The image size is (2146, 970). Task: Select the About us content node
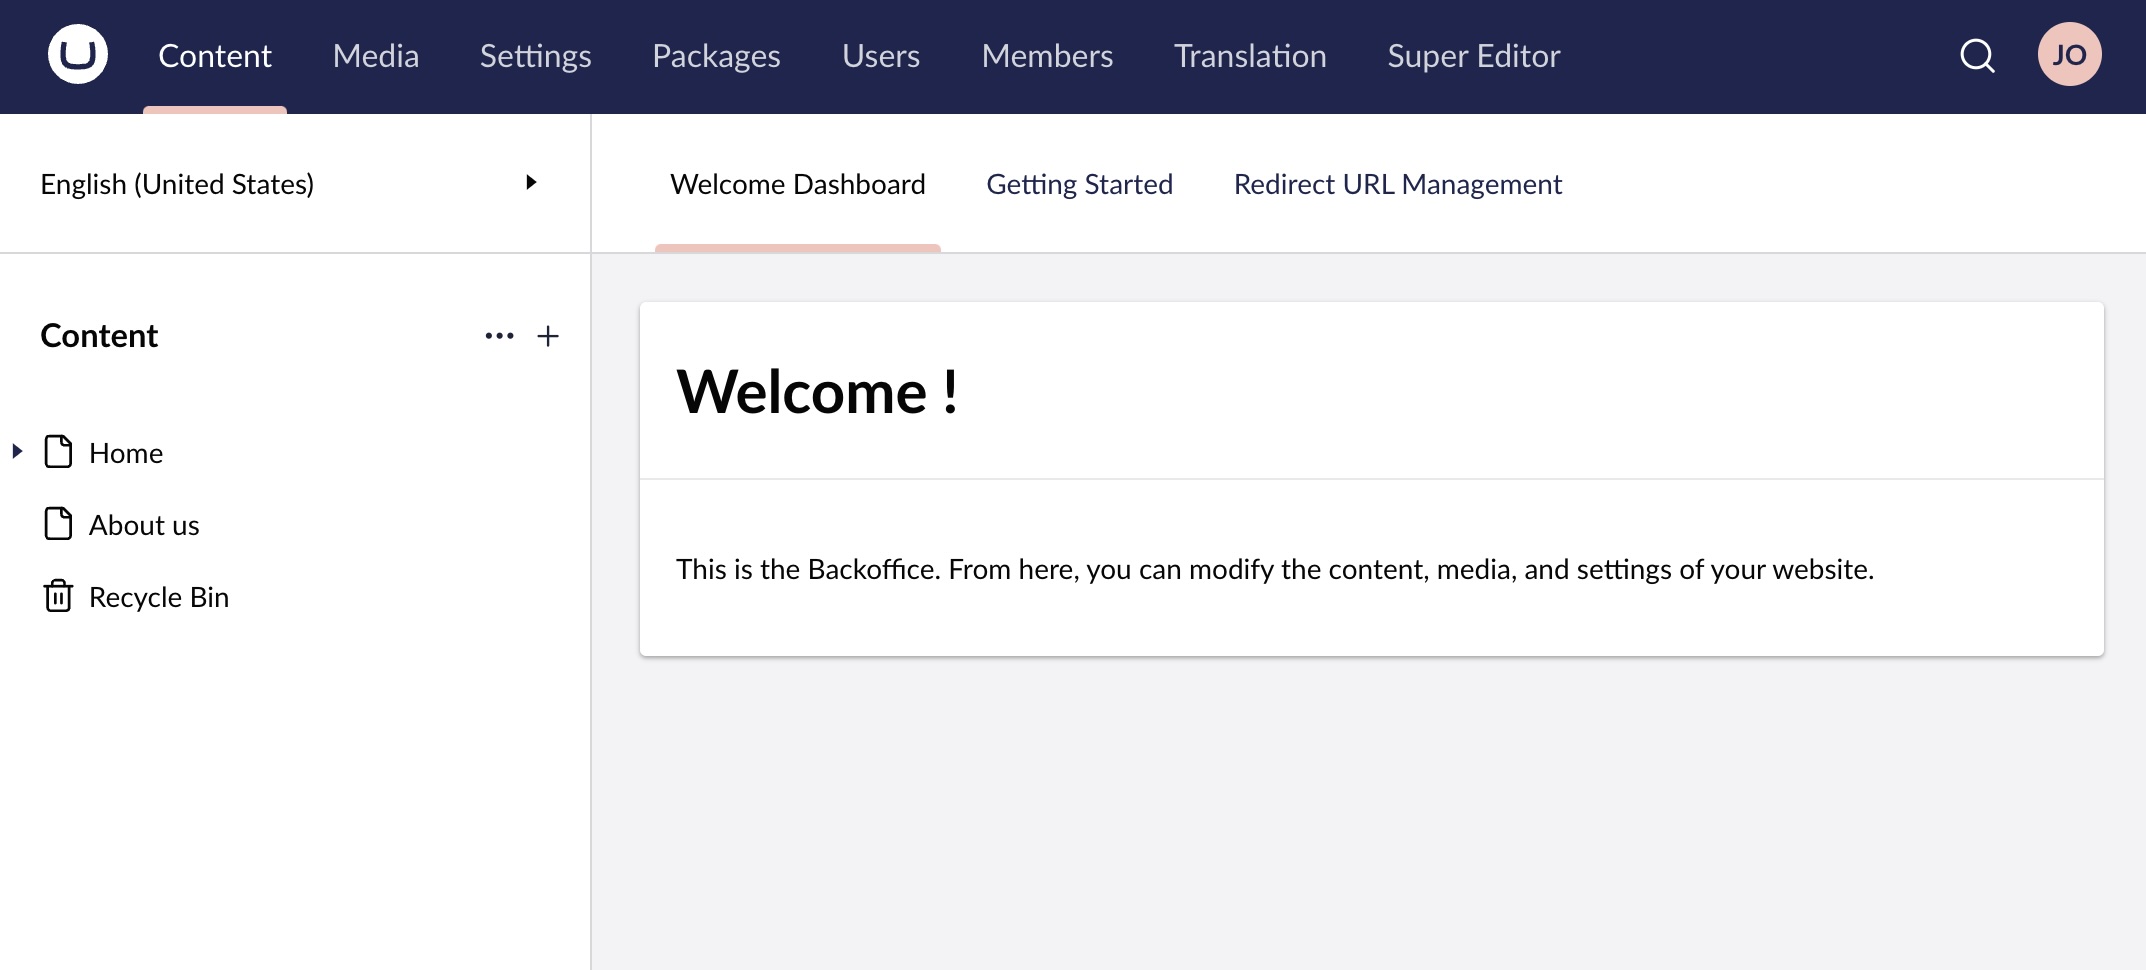pos(145,524)
